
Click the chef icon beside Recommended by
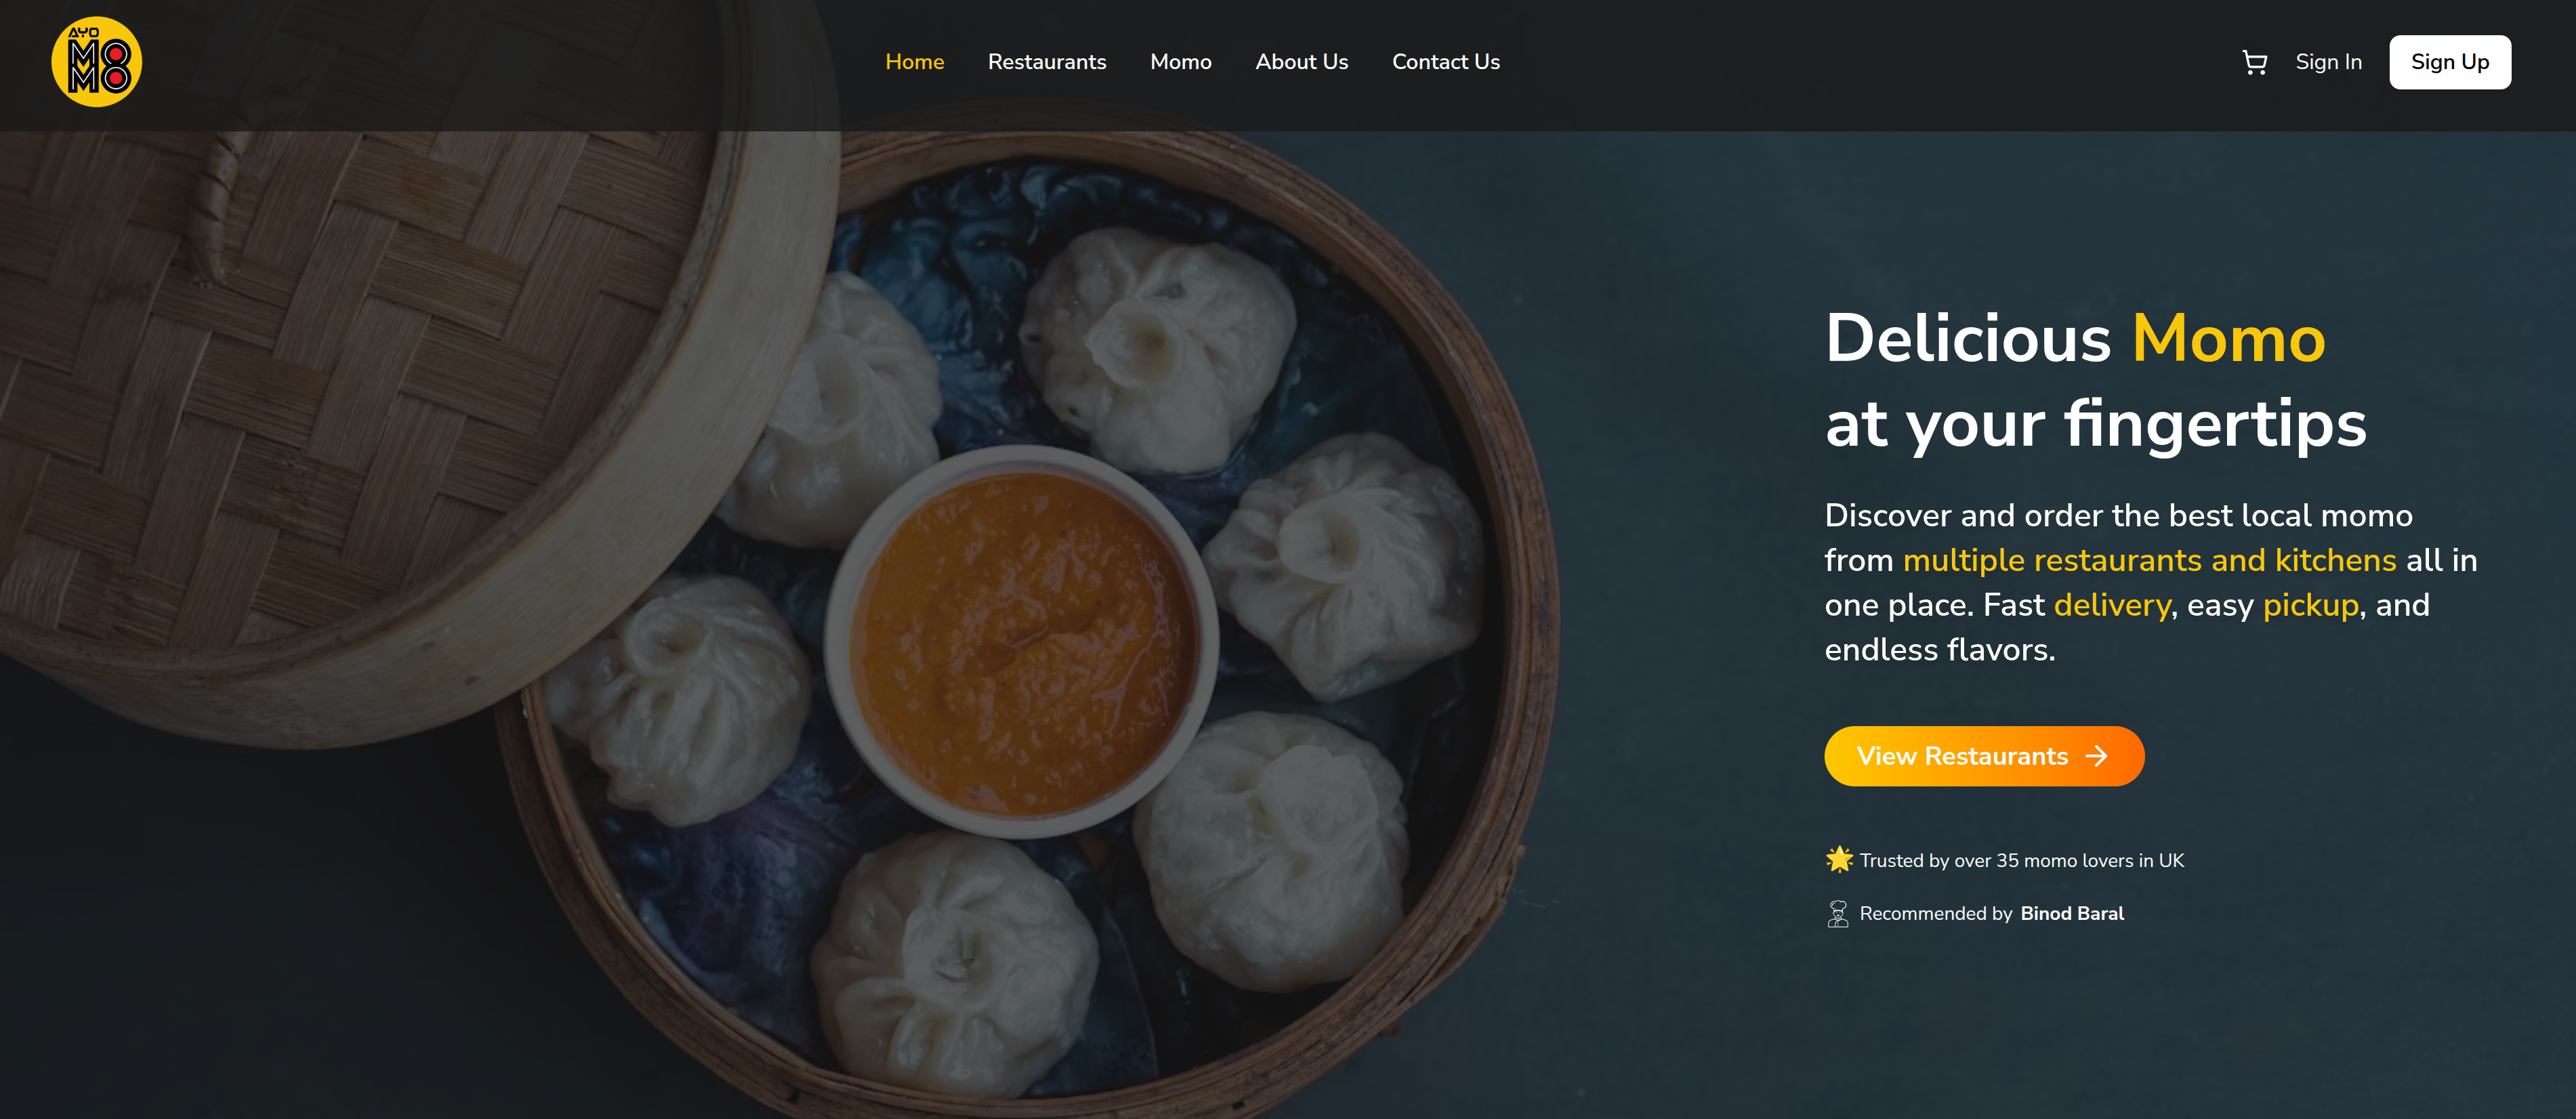(1838, 914)
